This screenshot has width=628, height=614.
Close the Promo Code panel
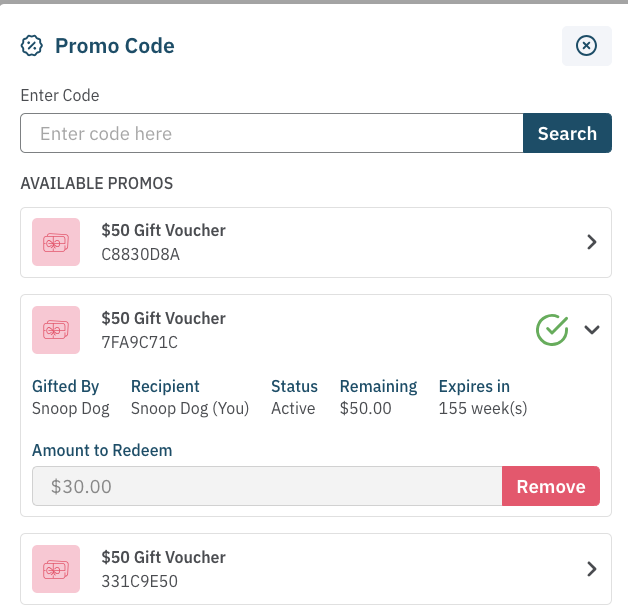point(587,46)
